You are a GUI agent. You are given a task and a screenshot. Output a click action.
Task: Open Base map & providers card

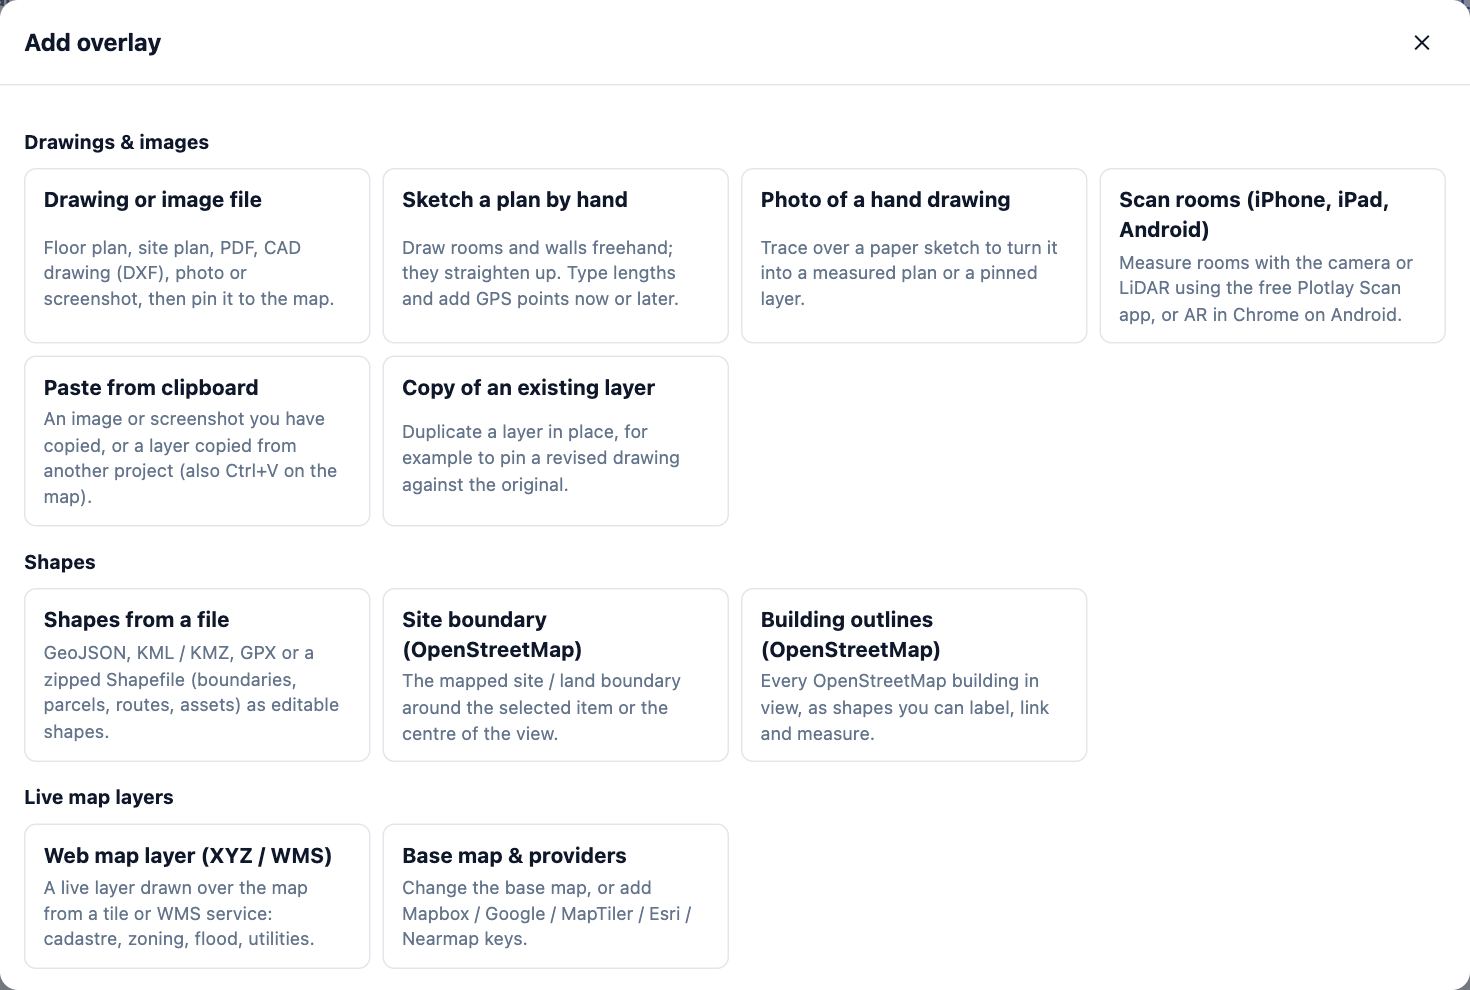(555, 896)
